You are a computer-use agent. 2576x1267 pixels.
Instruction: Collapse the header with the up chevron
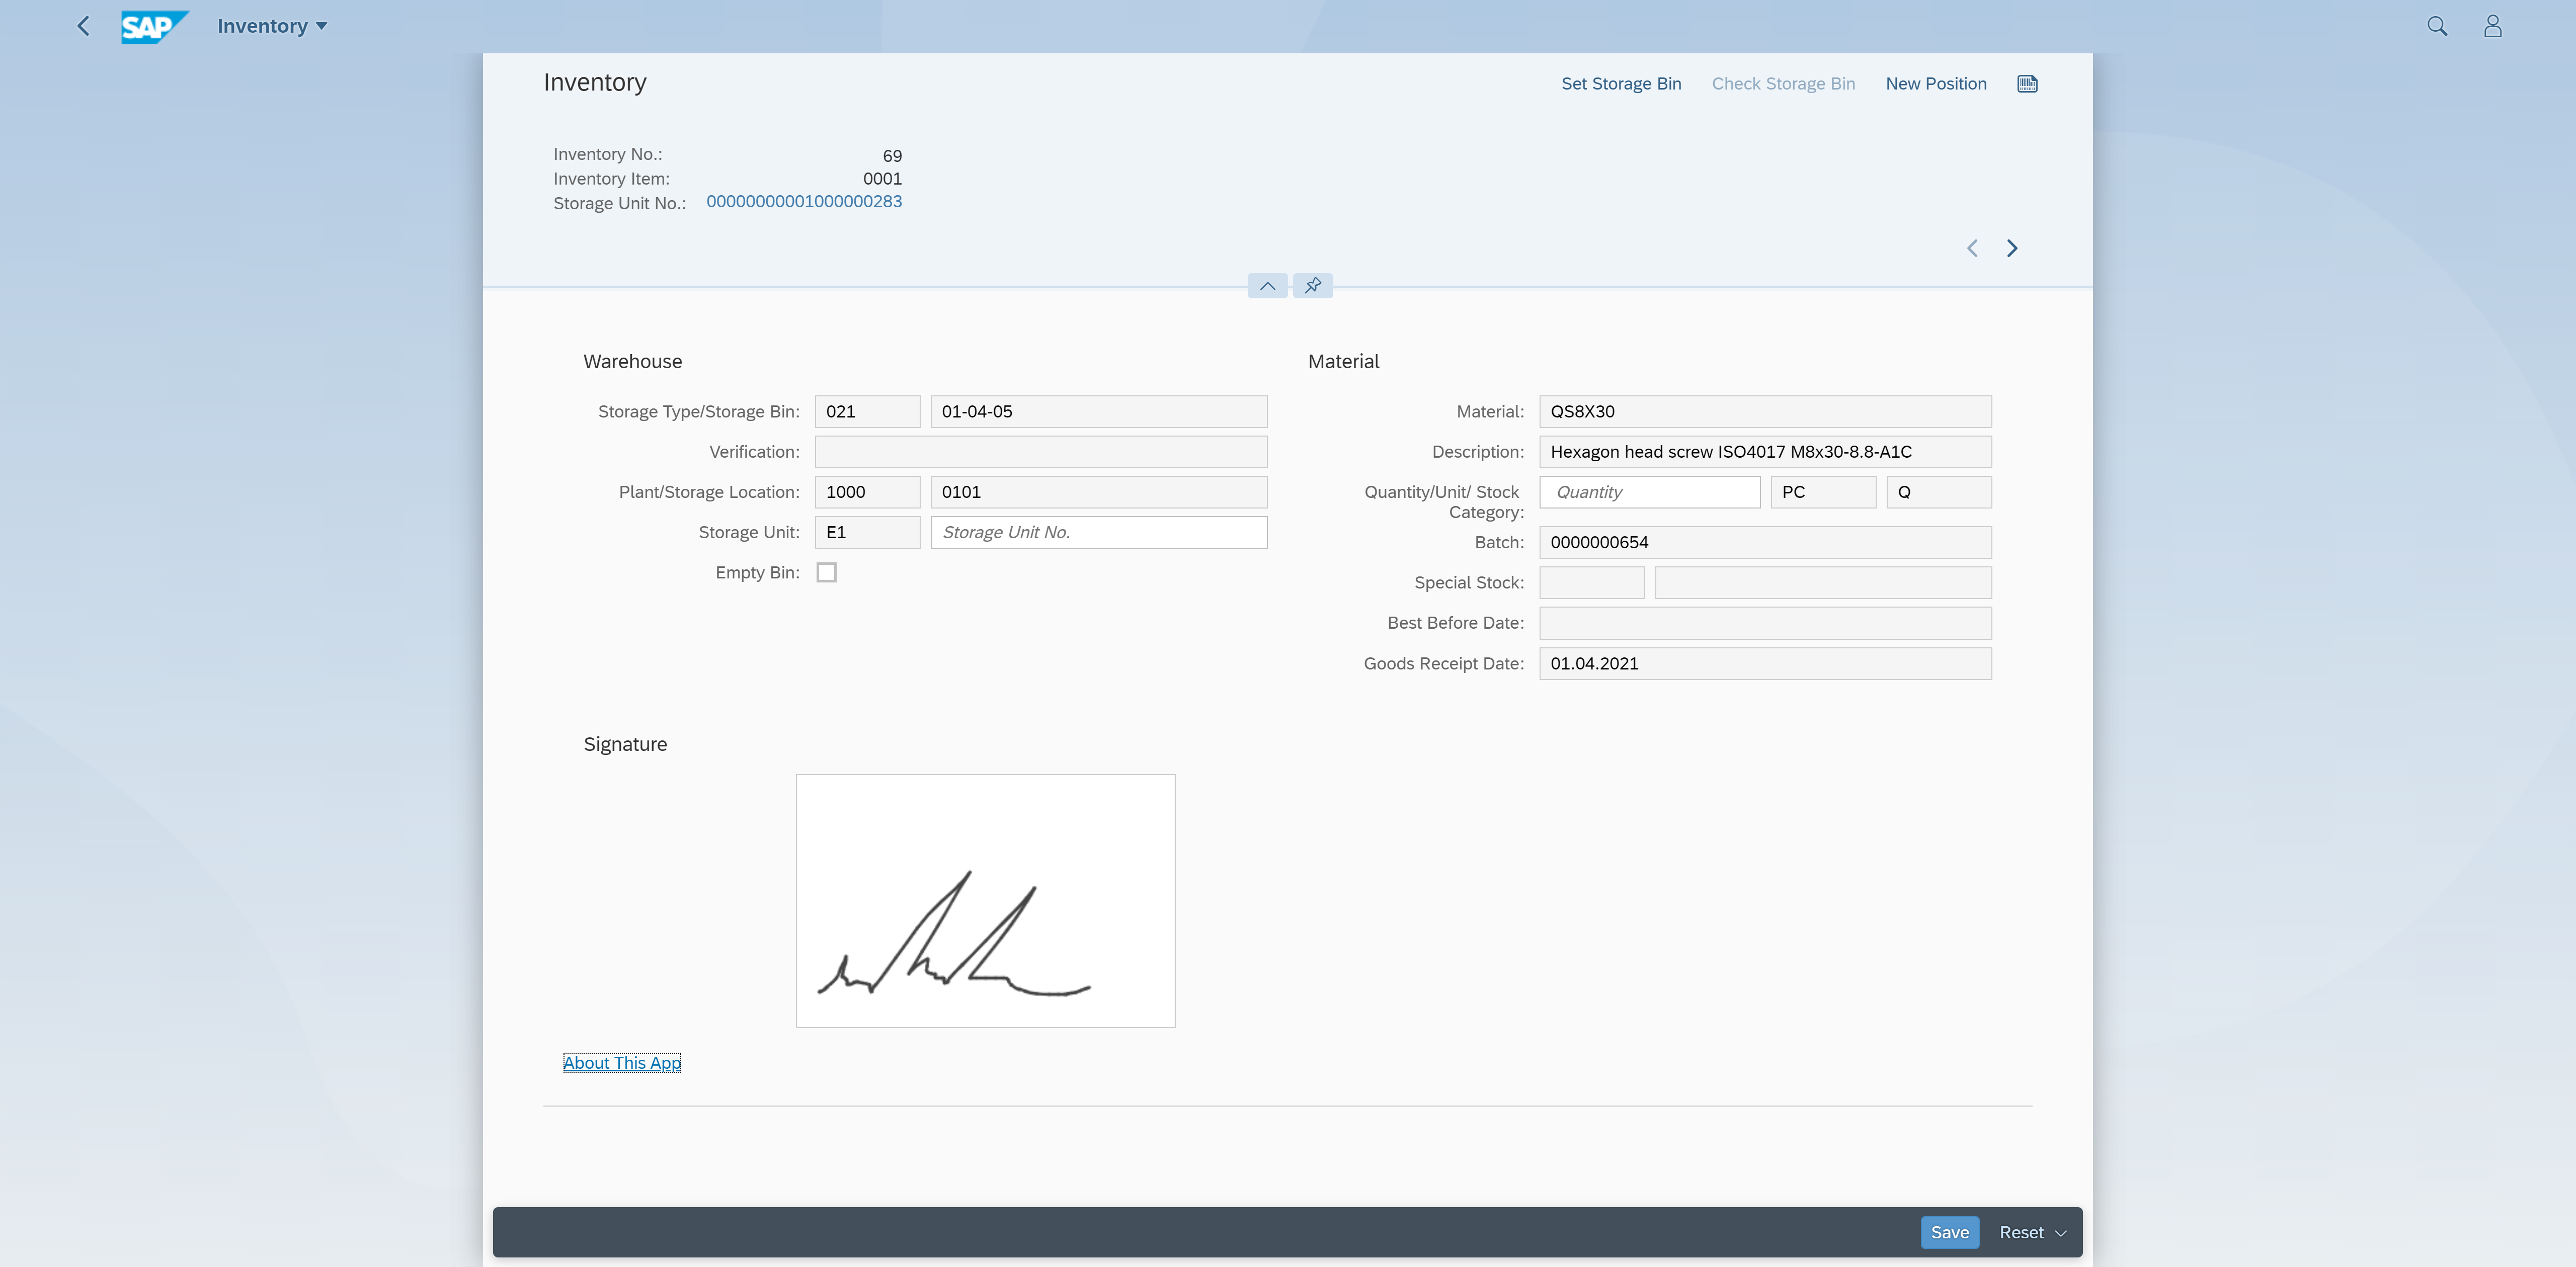(1267, 286)
